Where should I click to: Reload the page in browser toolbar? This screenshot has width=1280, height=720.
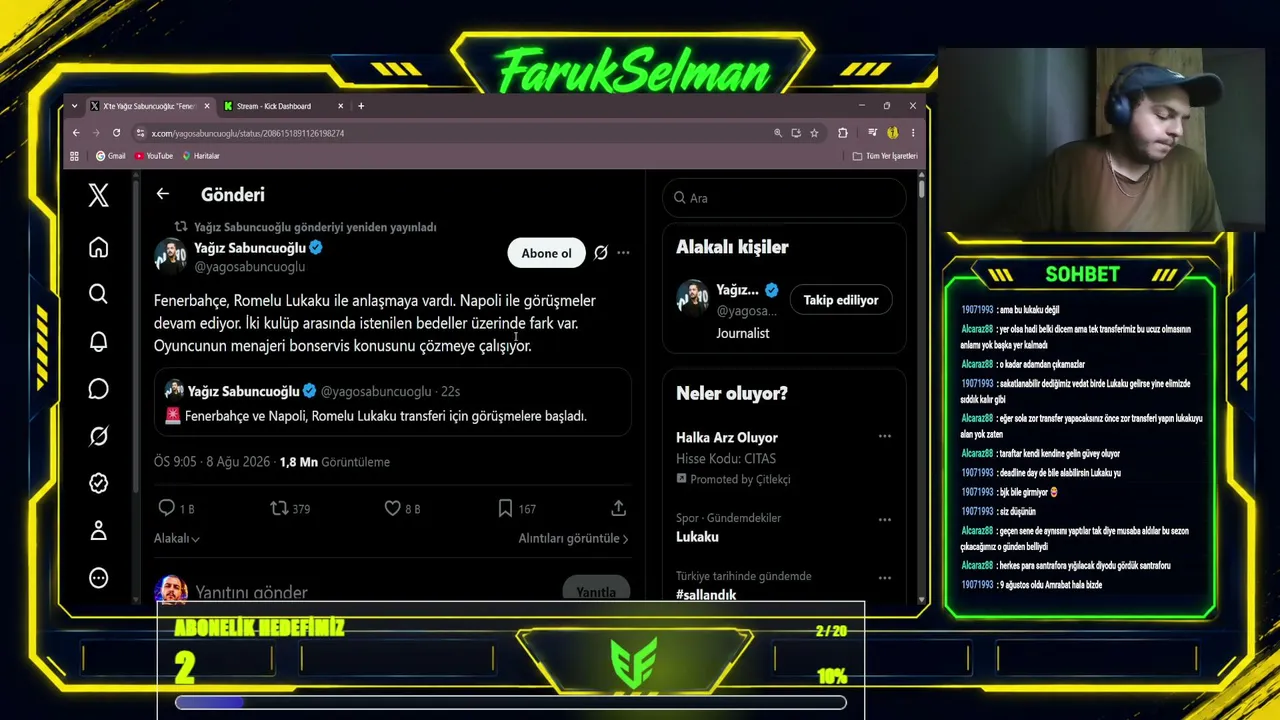point(116,133)
